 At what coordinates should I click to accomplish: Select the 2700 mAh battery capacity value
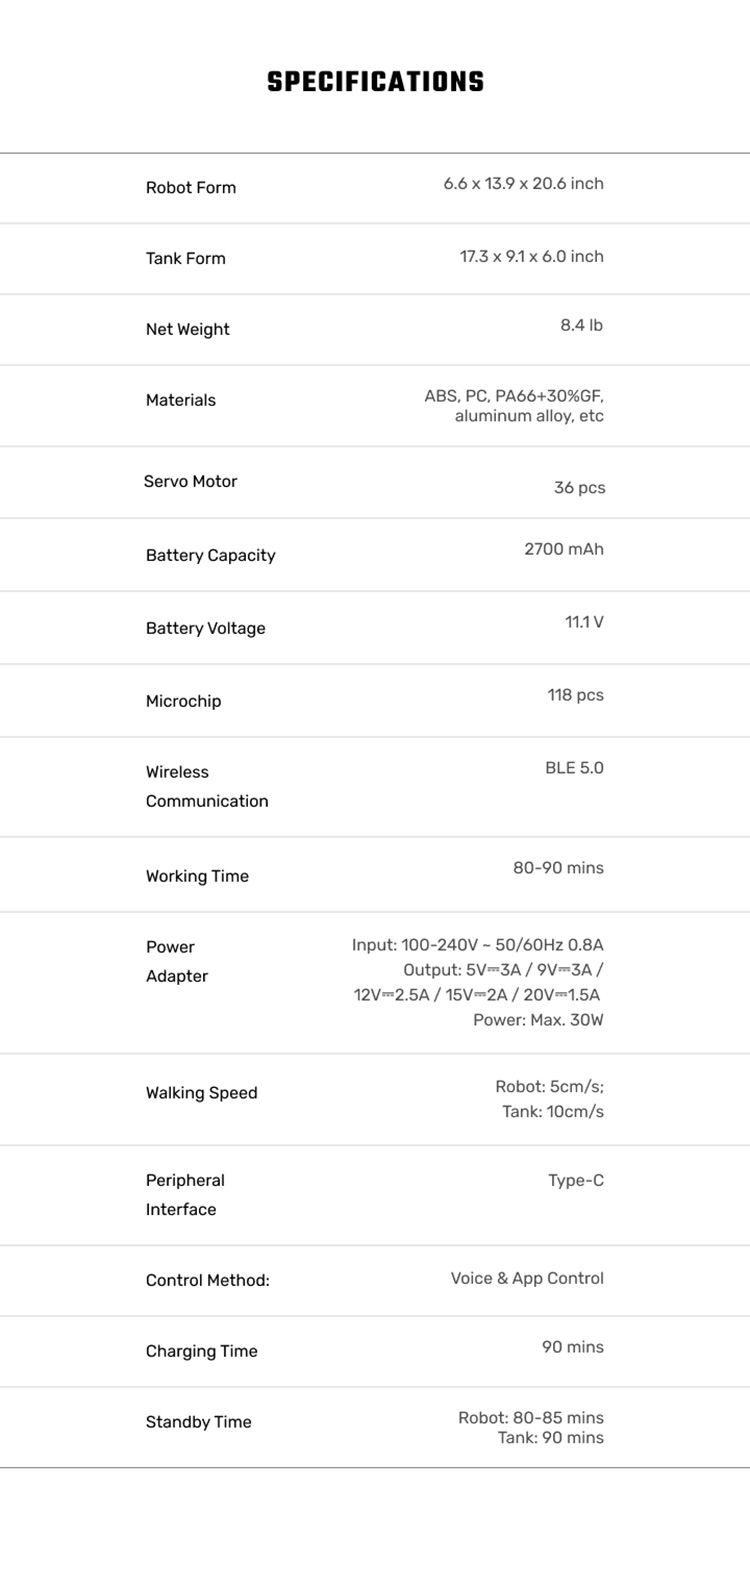(x=563, y=550)
